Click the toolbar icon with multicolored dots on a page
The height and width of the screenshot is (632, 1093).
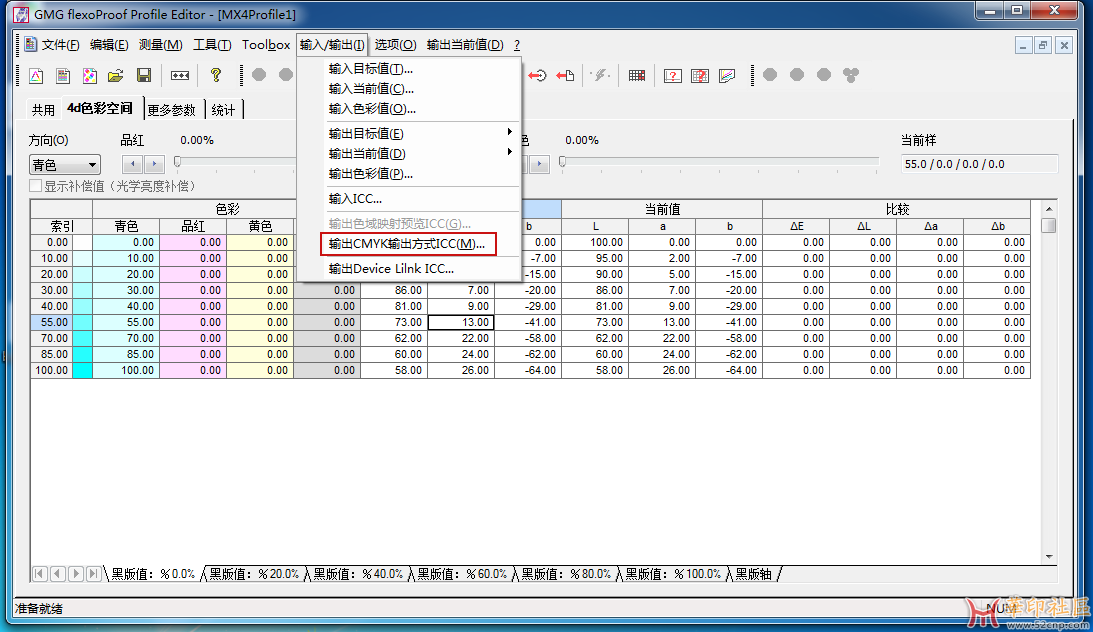(89, 75)
